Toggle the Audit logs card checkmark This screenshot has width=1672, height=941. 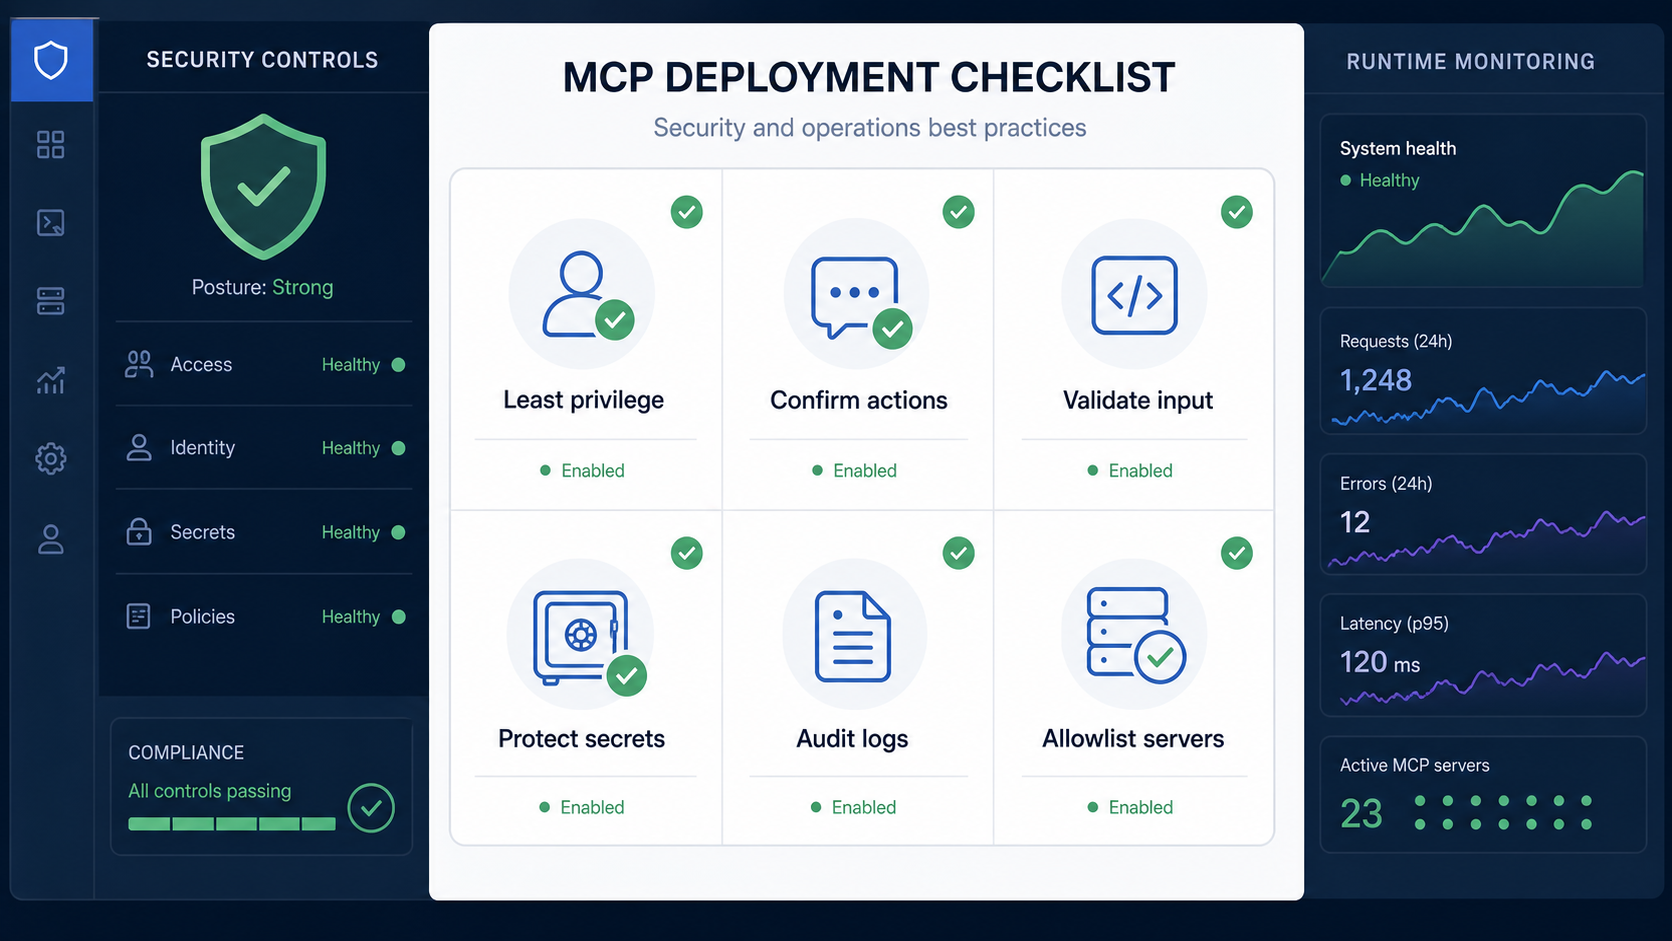[x=959, y=553]
